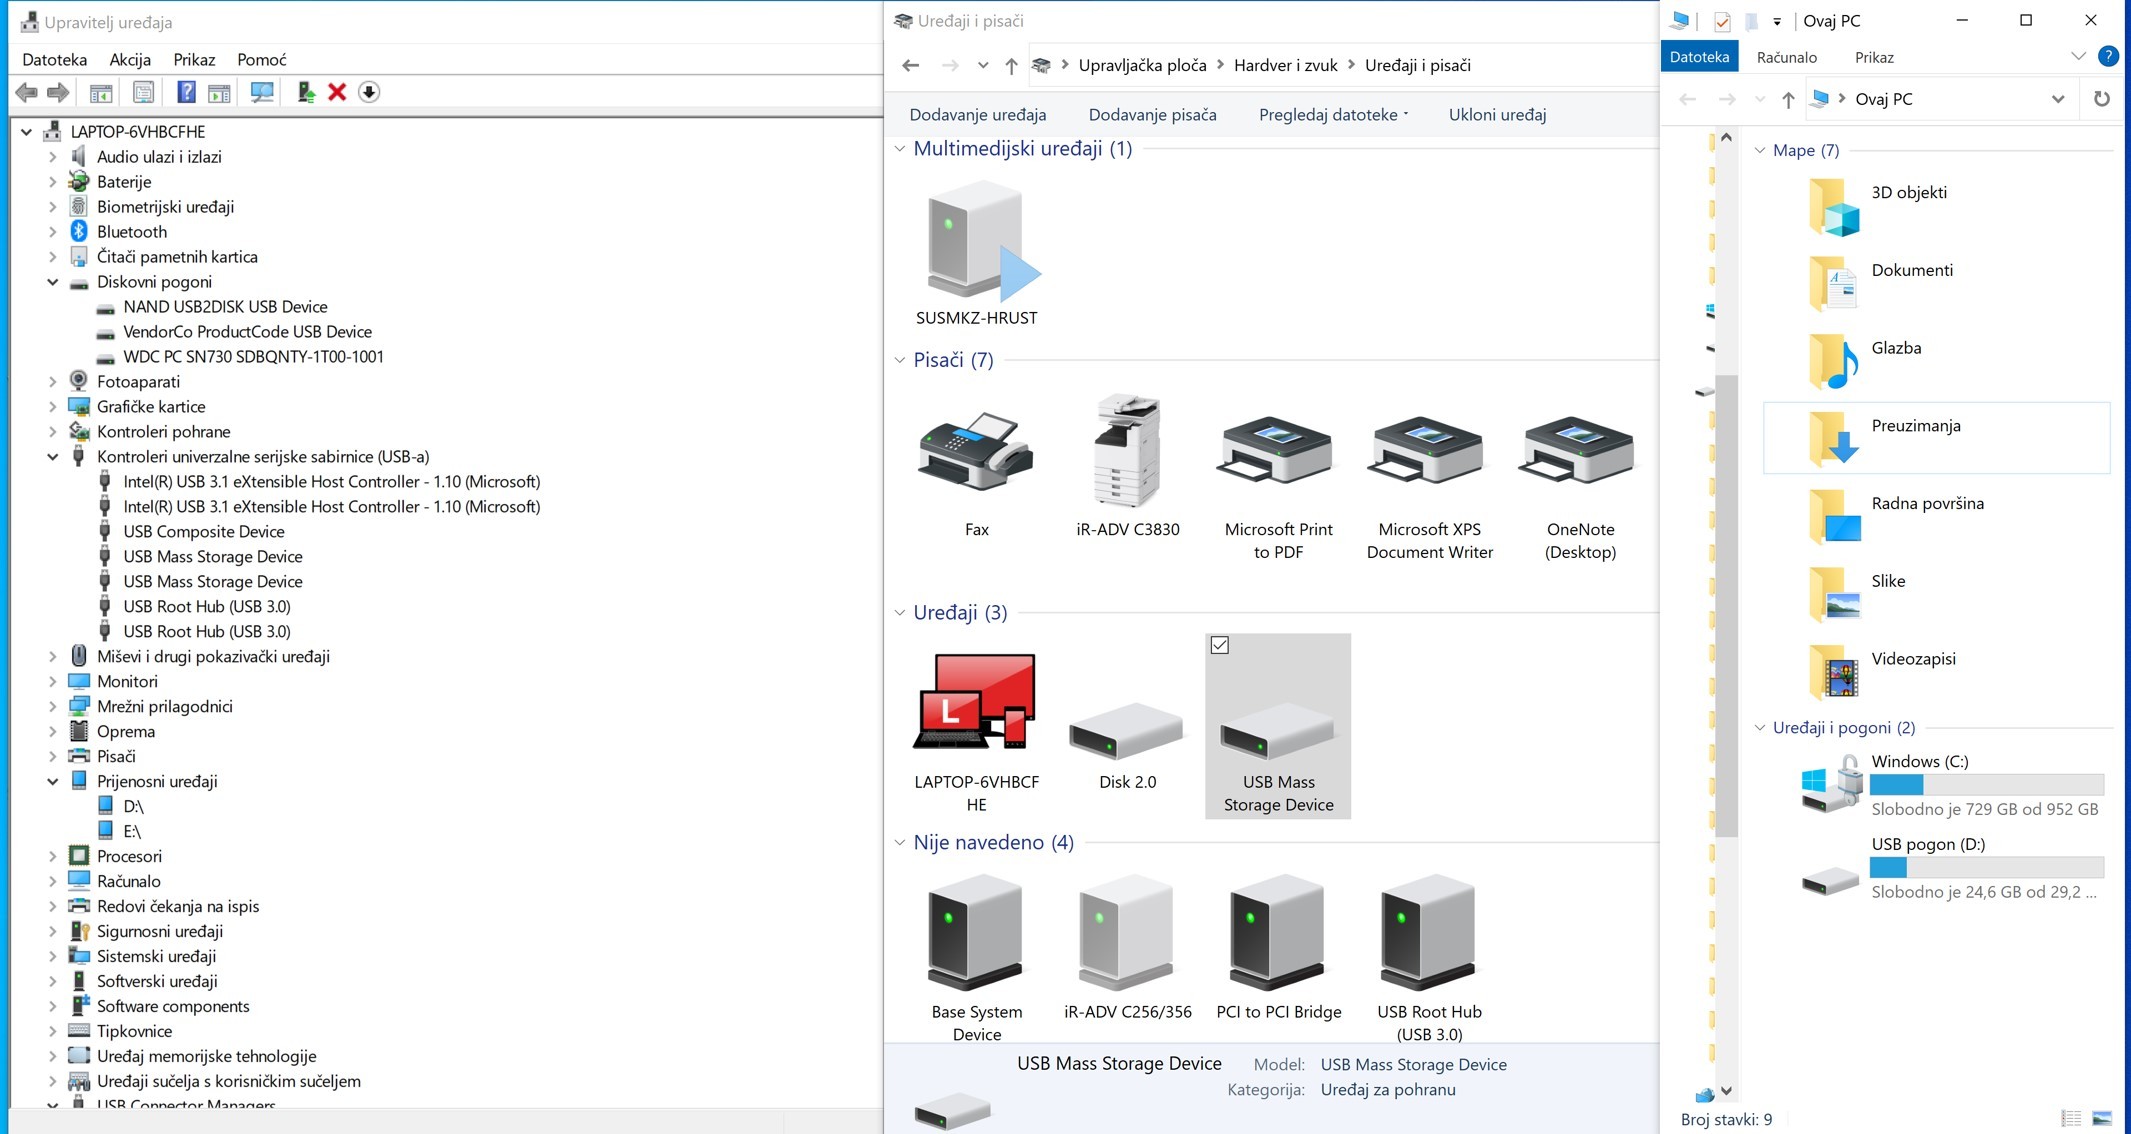Expand the Bluetooth tree node
The image size is (2131, 1134).
point(53,232)
